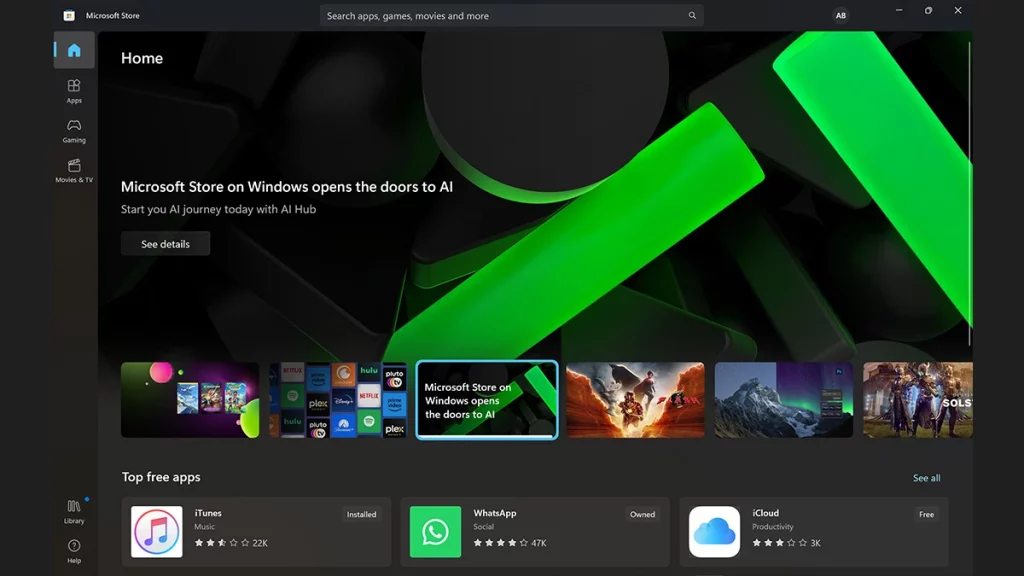
Task: Click the iCloud 3K star rating
Action: pyautogui.click(x=786, y=543)
